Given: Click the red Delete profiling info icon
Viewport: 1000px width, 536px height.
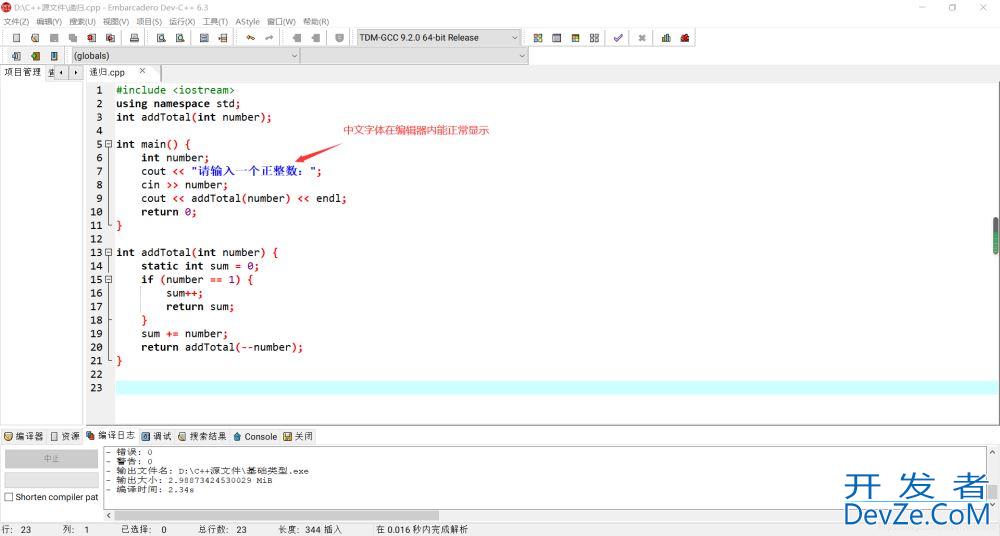Looking at the screenshot, I should click(685, 38).
